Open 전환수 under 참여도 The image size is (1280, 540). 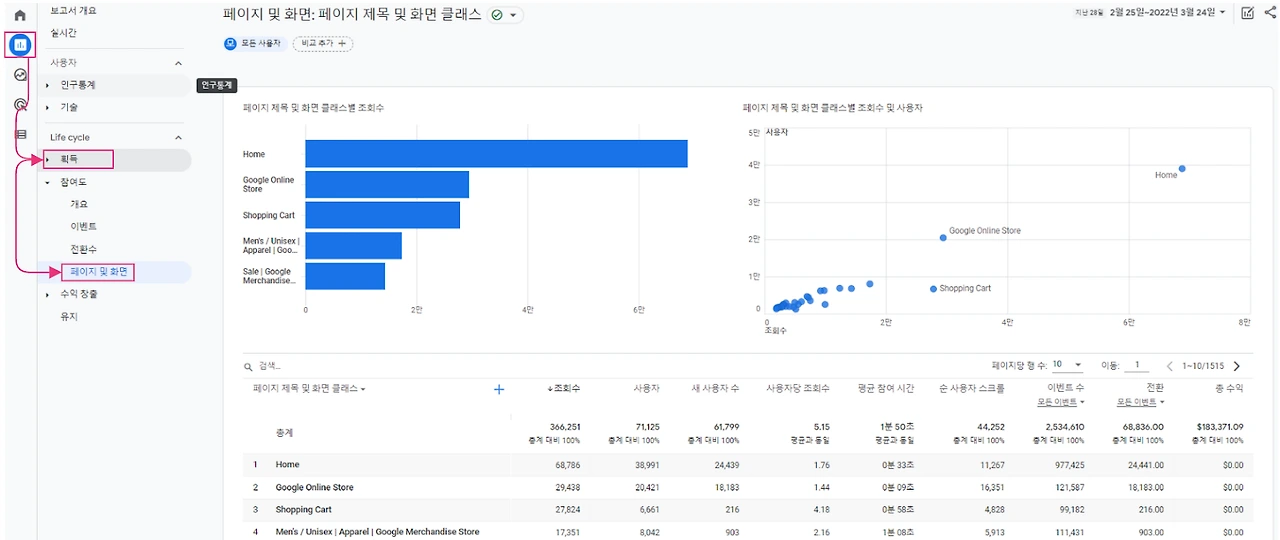[x=84, y=249]
